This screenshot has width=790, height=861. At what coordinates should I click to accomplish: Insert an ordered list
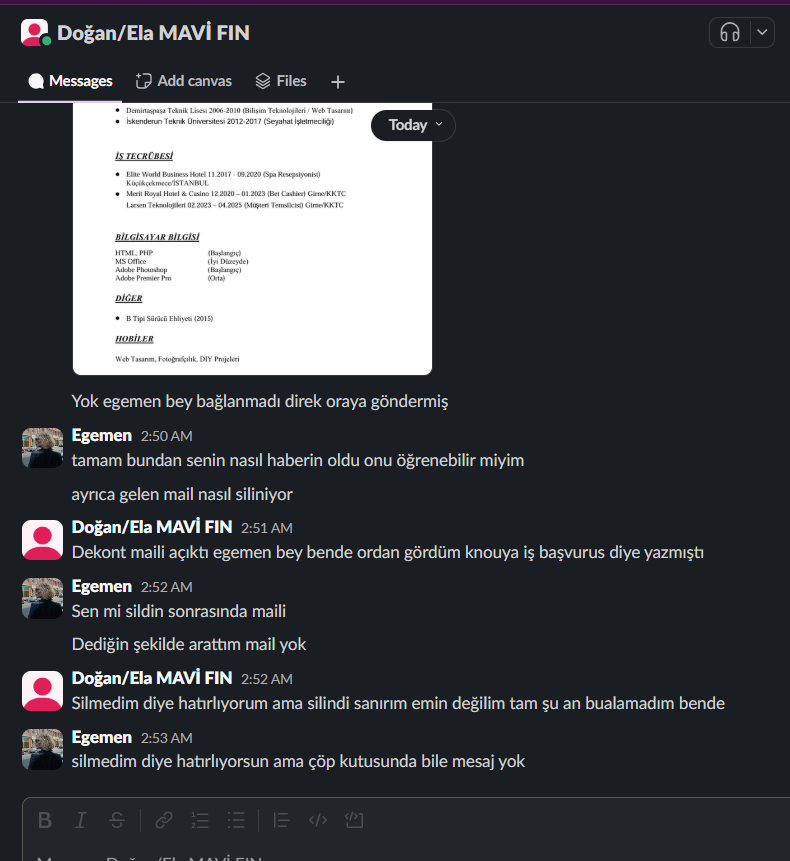tap(200, 820)
